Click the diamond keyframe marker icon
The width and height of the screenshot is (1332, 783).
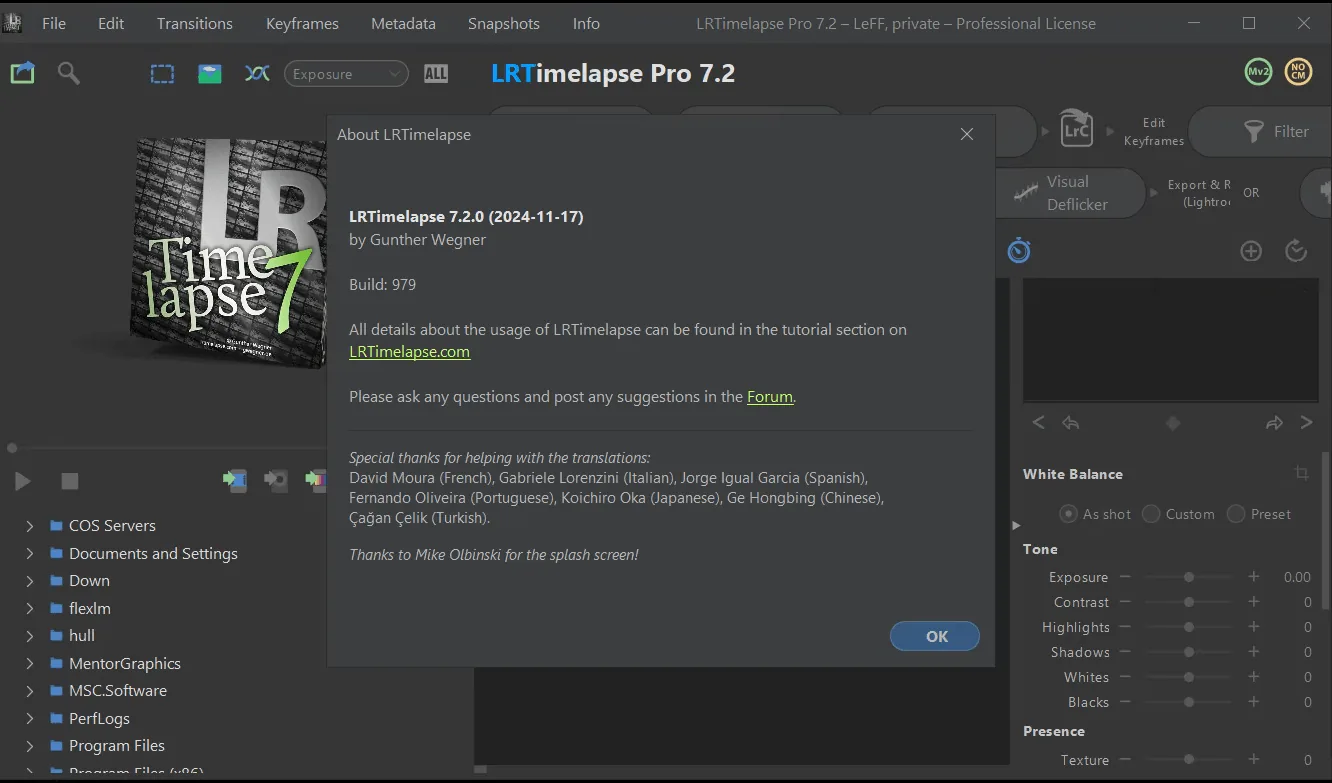tap(1173, 423)
